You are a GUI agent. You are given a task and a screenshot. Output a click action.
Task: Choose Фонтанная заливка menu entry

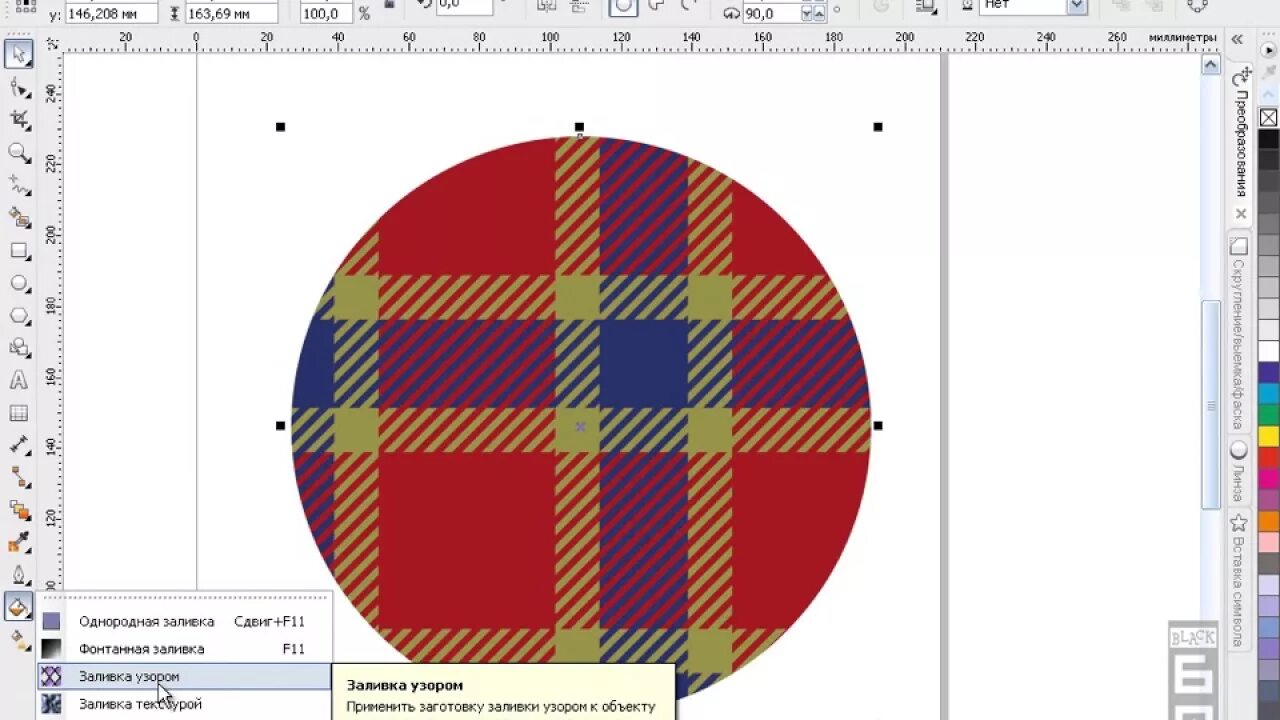pos(183,649)
